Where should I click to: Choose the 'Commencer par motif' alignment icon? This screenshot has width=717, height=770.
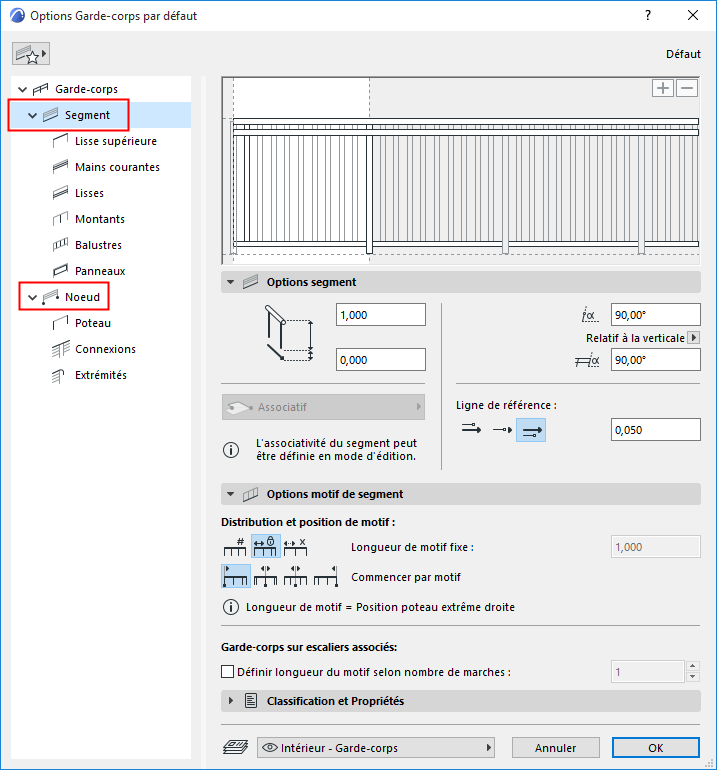[236, 576]
